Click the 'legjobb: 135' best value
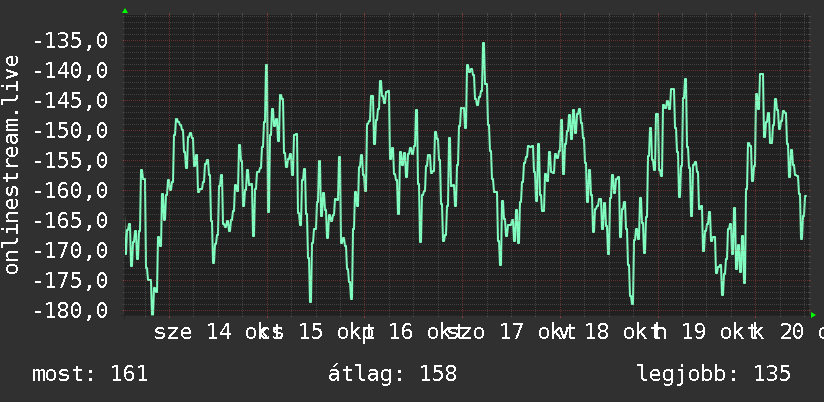This screenshot has height=402, width=824. point(714,375)
